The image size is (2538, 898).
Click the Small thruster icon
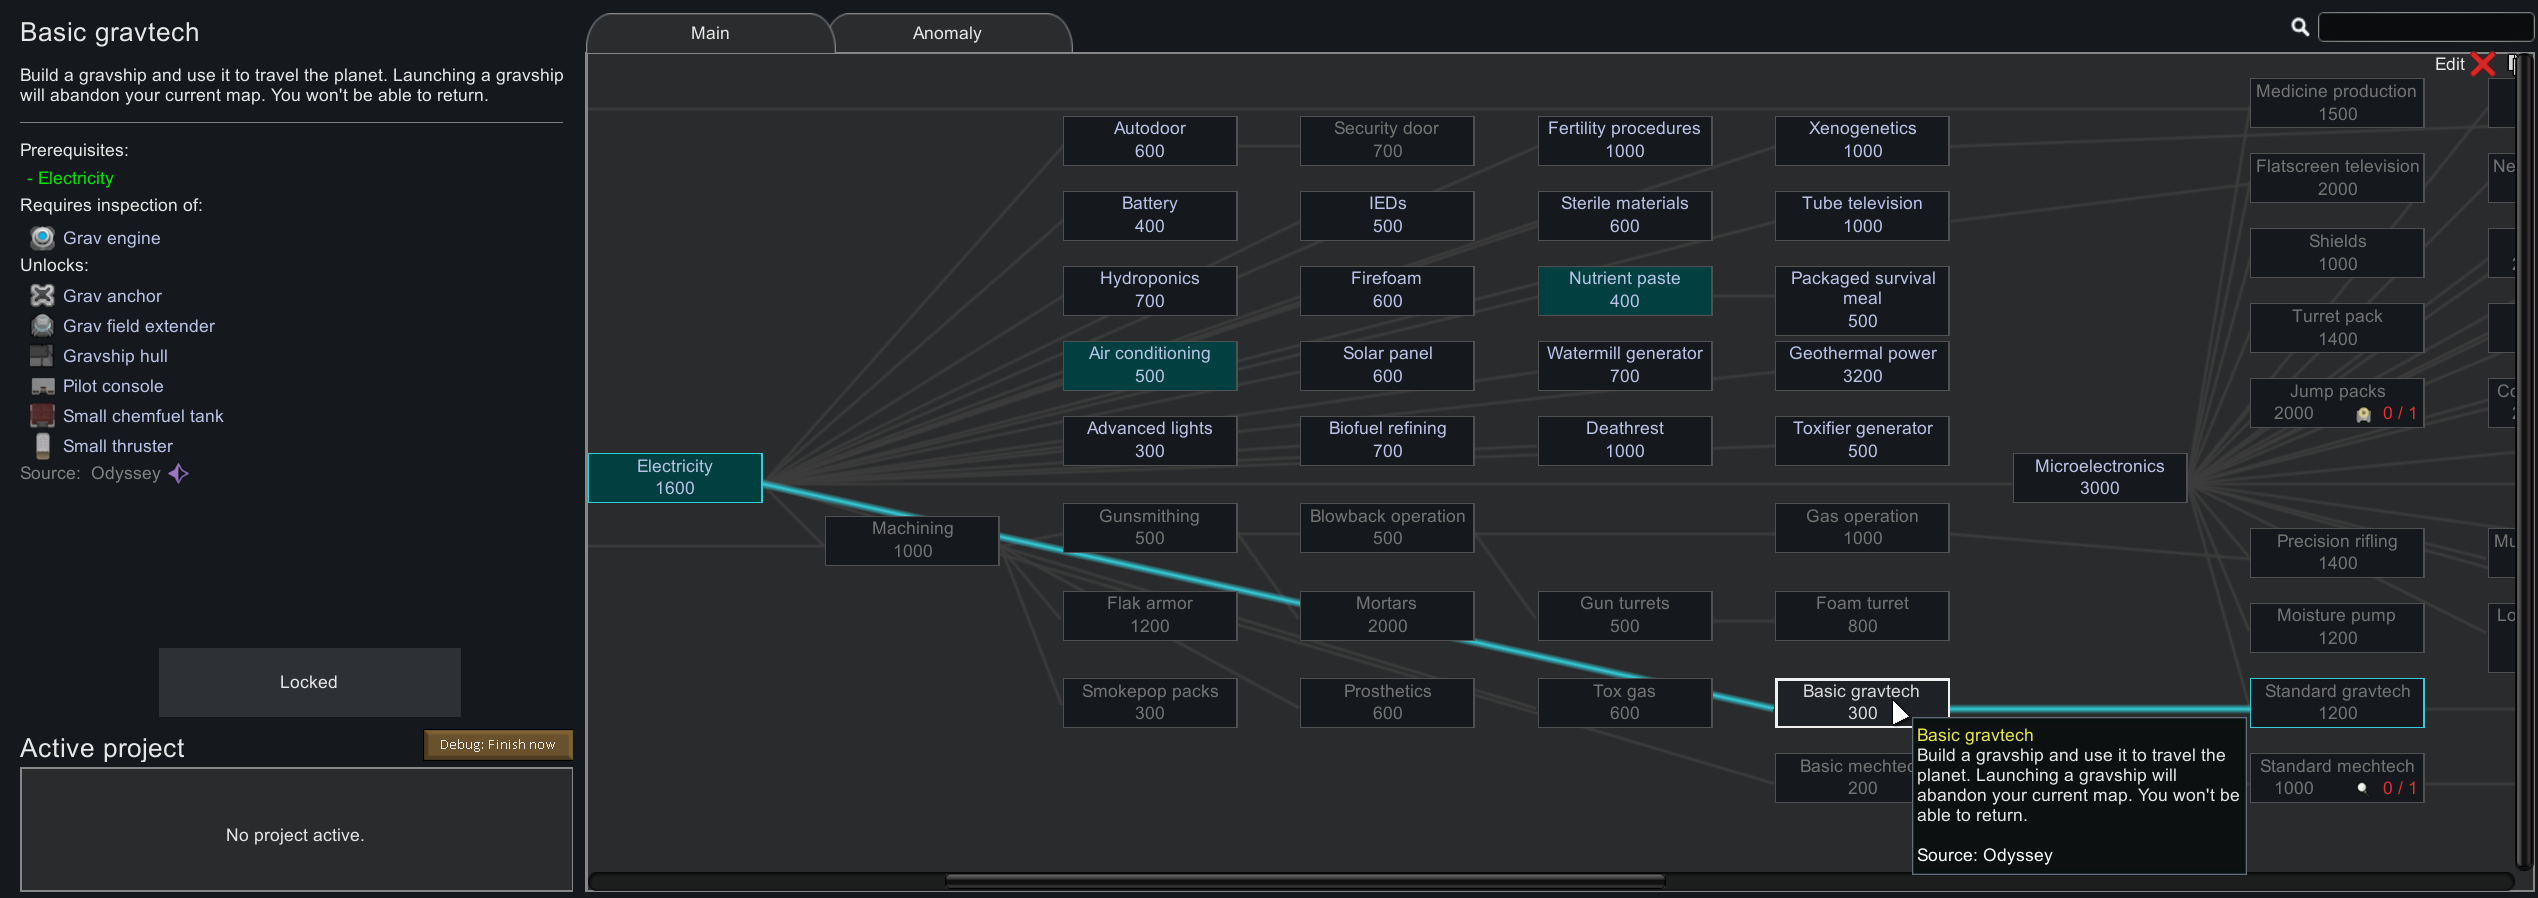tap(42, 446)
